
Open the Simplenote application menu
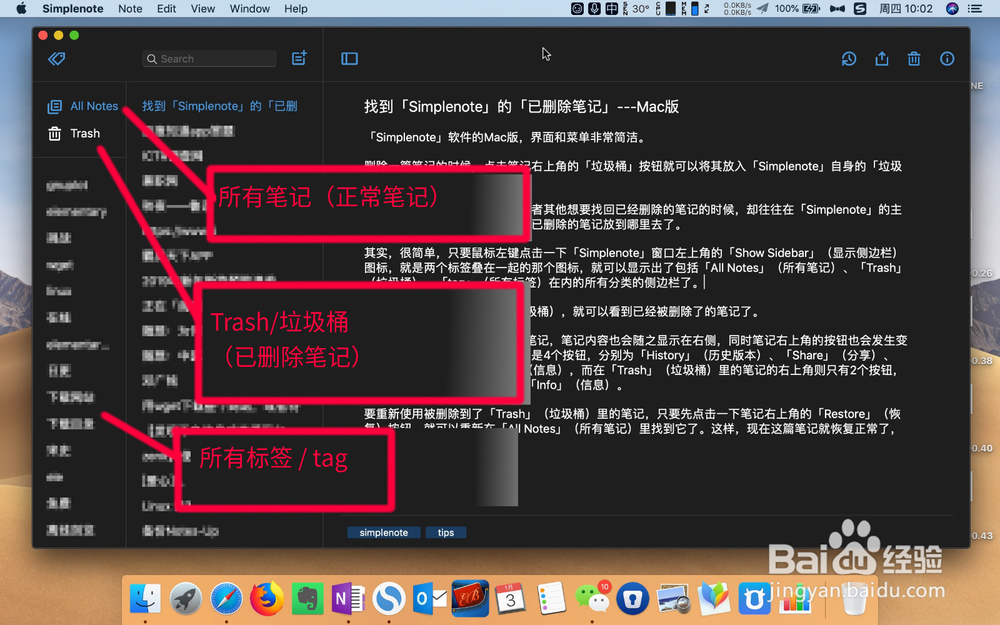[73, 8]
